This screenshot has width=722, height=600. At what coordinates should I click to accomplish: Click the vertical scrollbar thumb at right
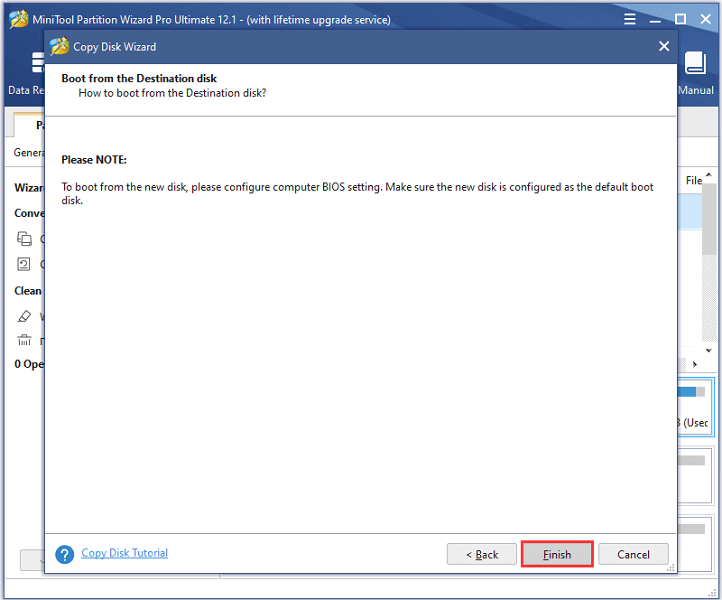709,219
